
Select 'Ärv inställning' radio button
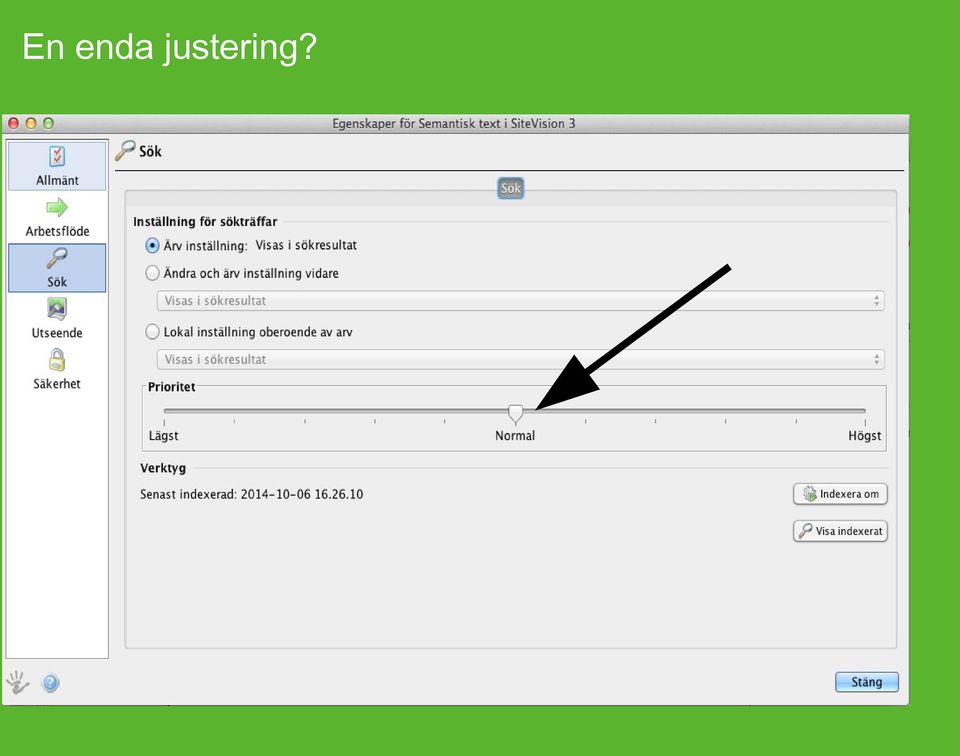click(x=152, y=245)
